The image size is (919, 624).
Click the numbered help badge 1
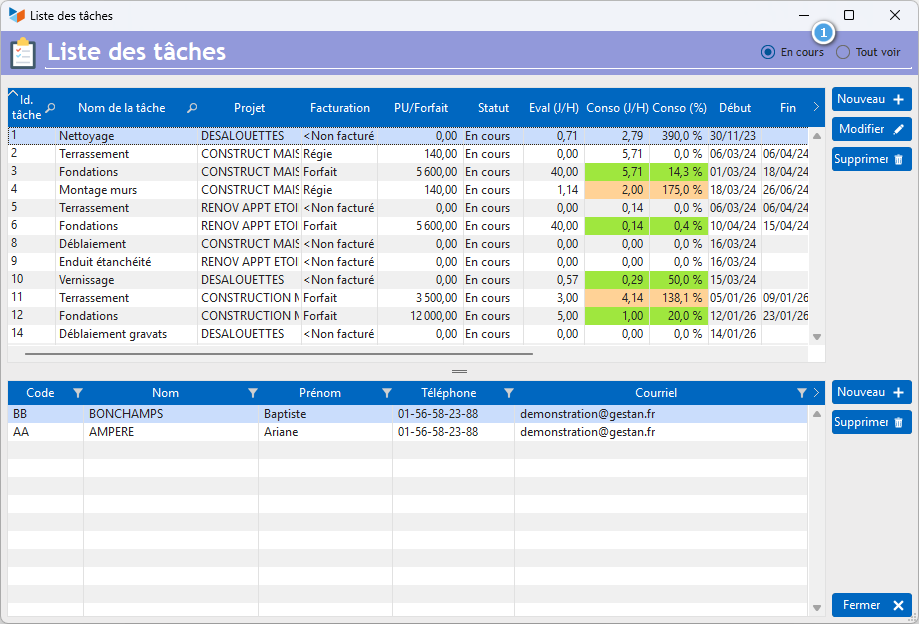coord(822,32)
